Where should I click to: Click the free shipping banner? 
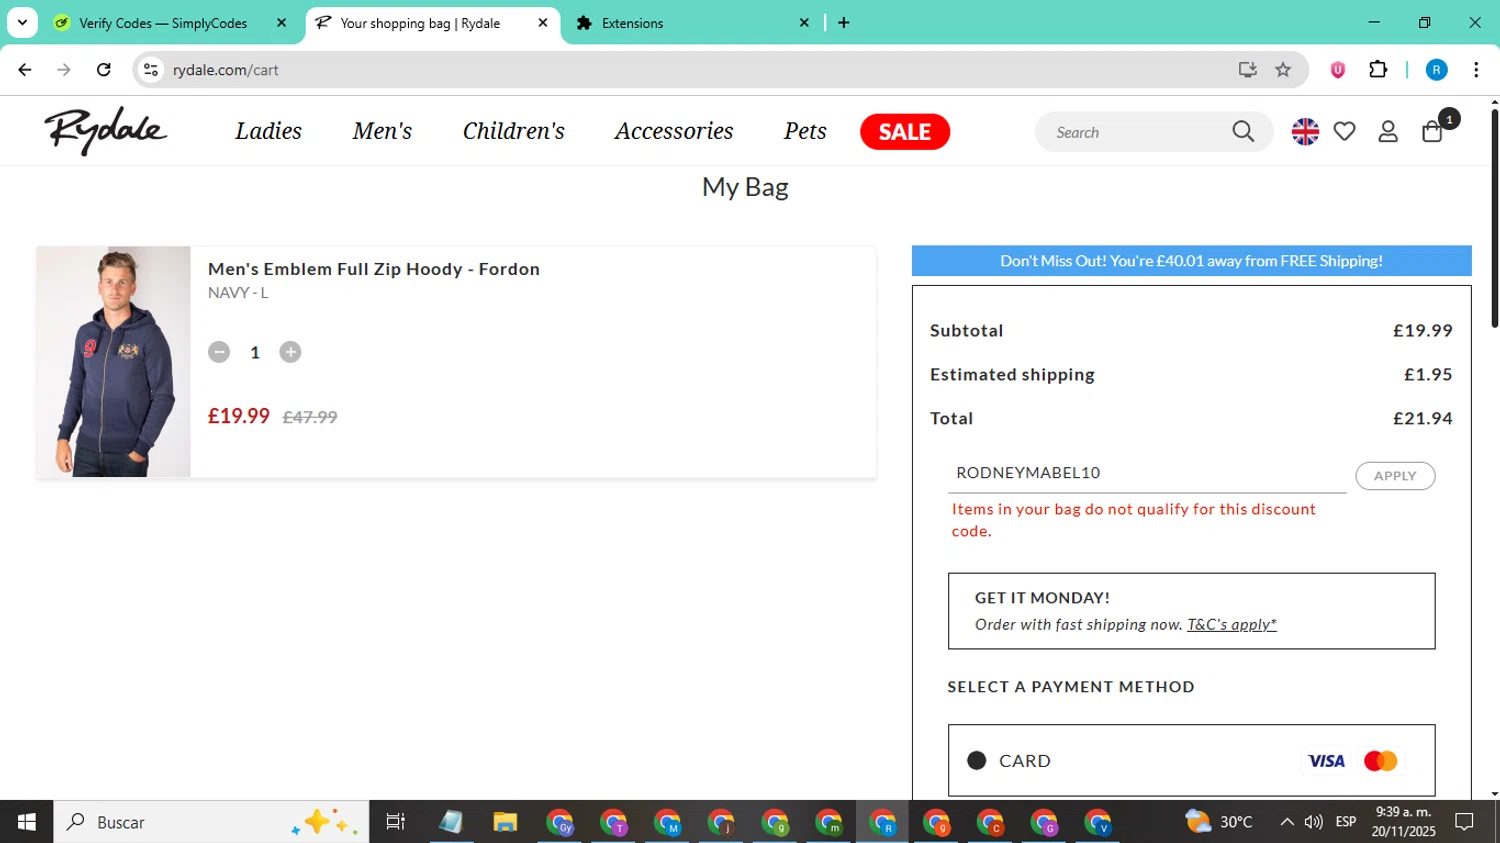[x=1191, y=261]
